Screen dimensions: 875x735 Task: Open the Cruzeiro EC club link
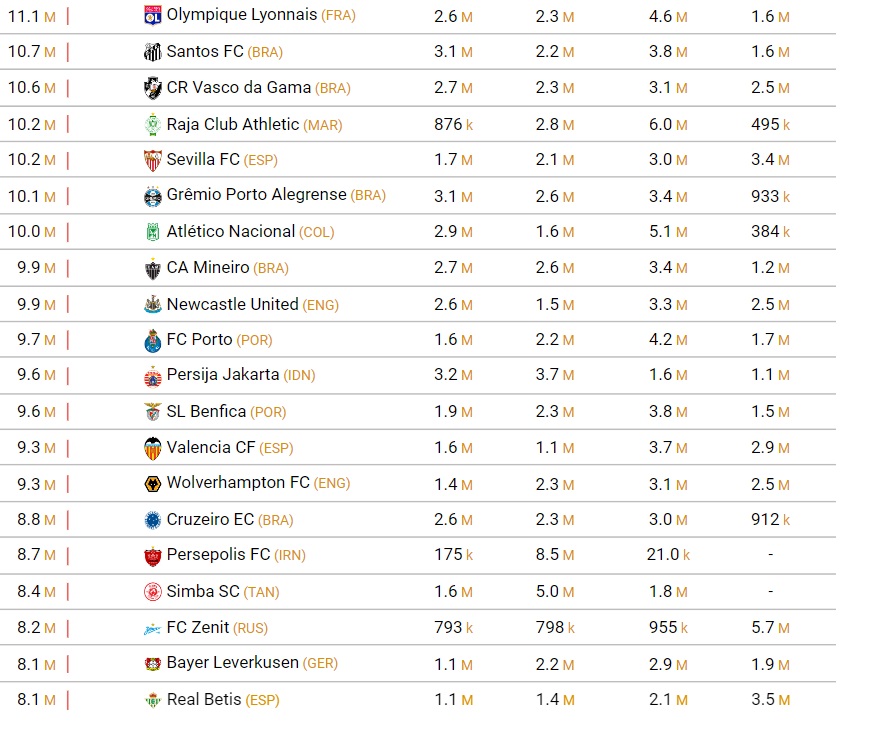coord(210,519)
